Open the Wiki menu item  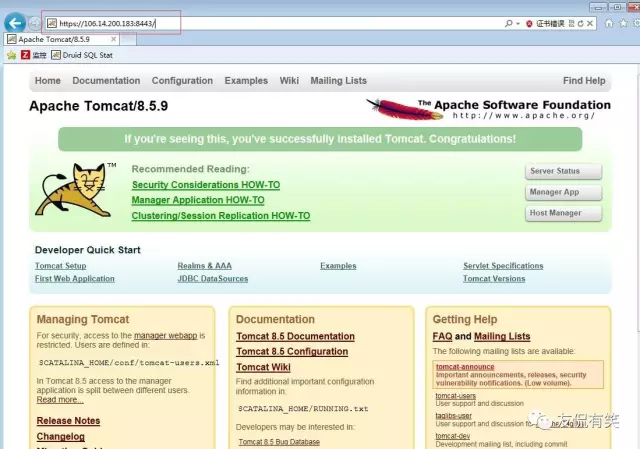point(289,81)
